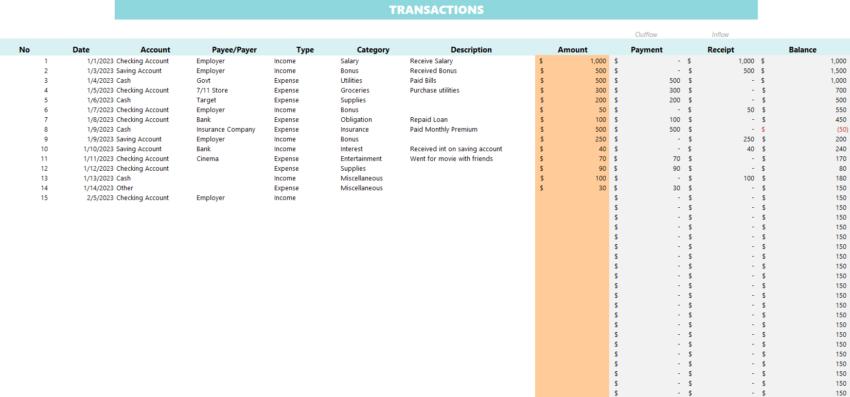
Task: Click the 7/11 Store payee cell
Action: coord(212,91)
